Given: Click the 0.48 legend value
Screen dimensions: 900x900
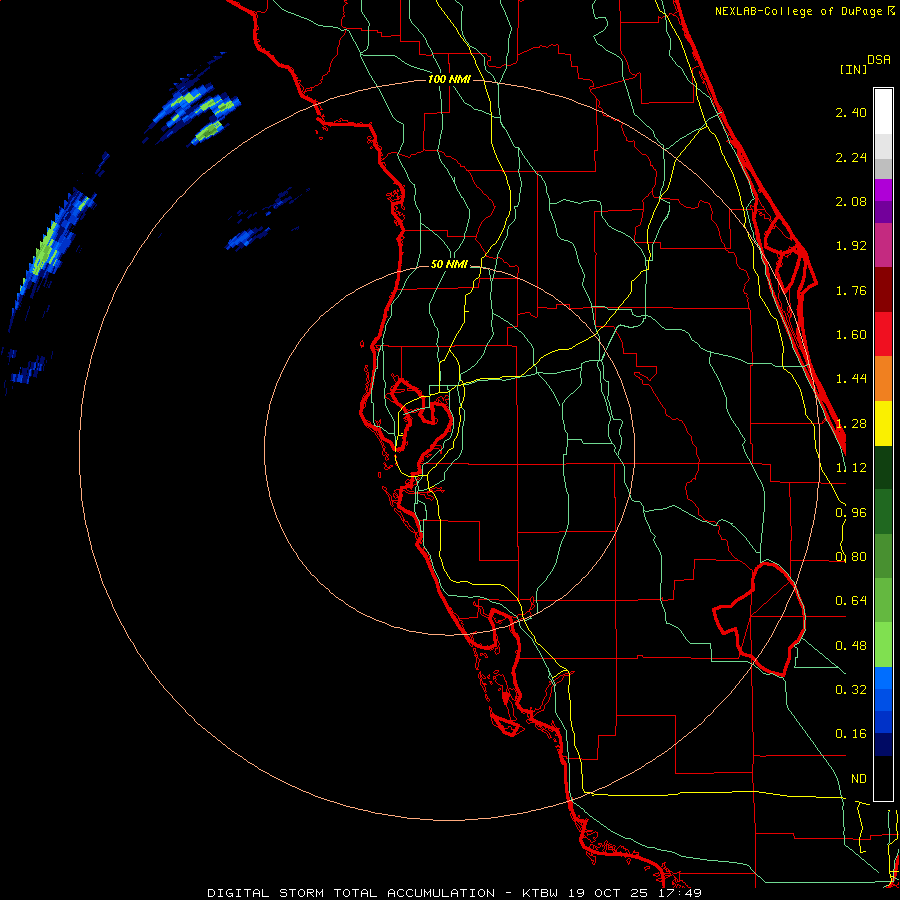Looking at the screenshot, I should click(851, 646).
